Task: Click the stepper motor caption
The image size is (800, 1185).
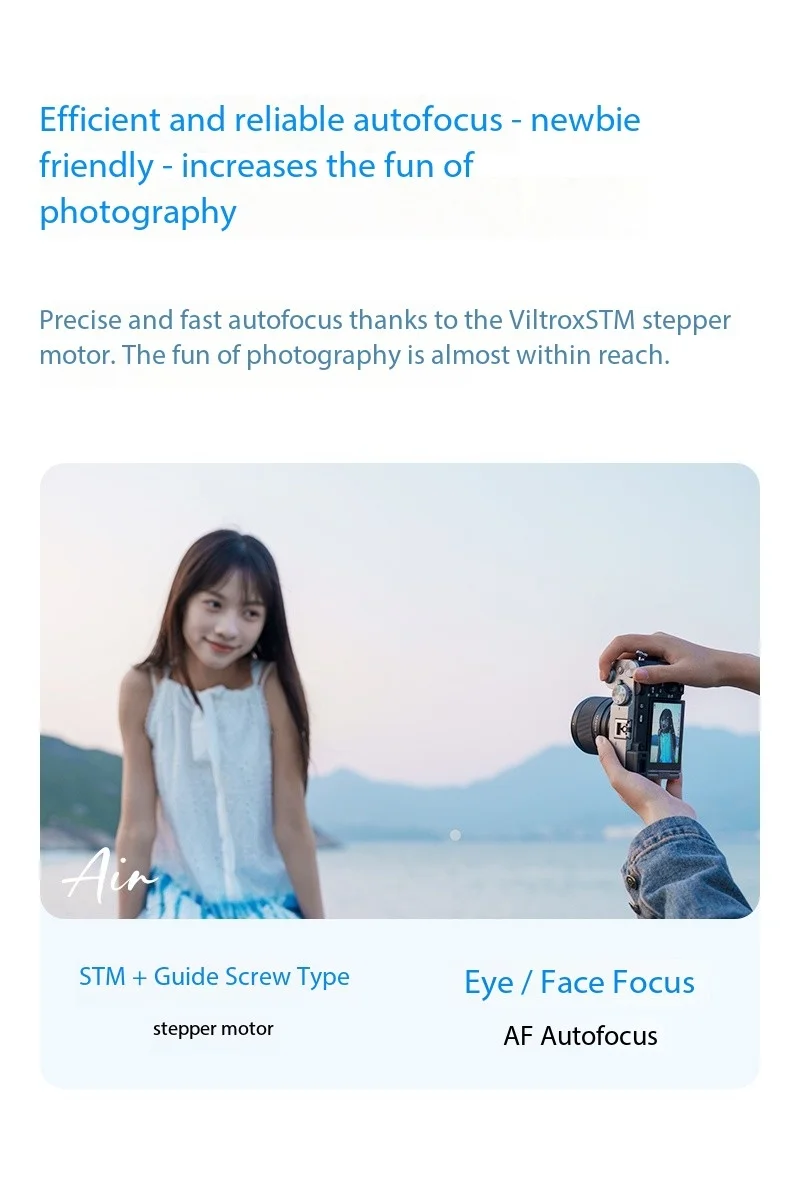Action: [x=213, y=1029]
